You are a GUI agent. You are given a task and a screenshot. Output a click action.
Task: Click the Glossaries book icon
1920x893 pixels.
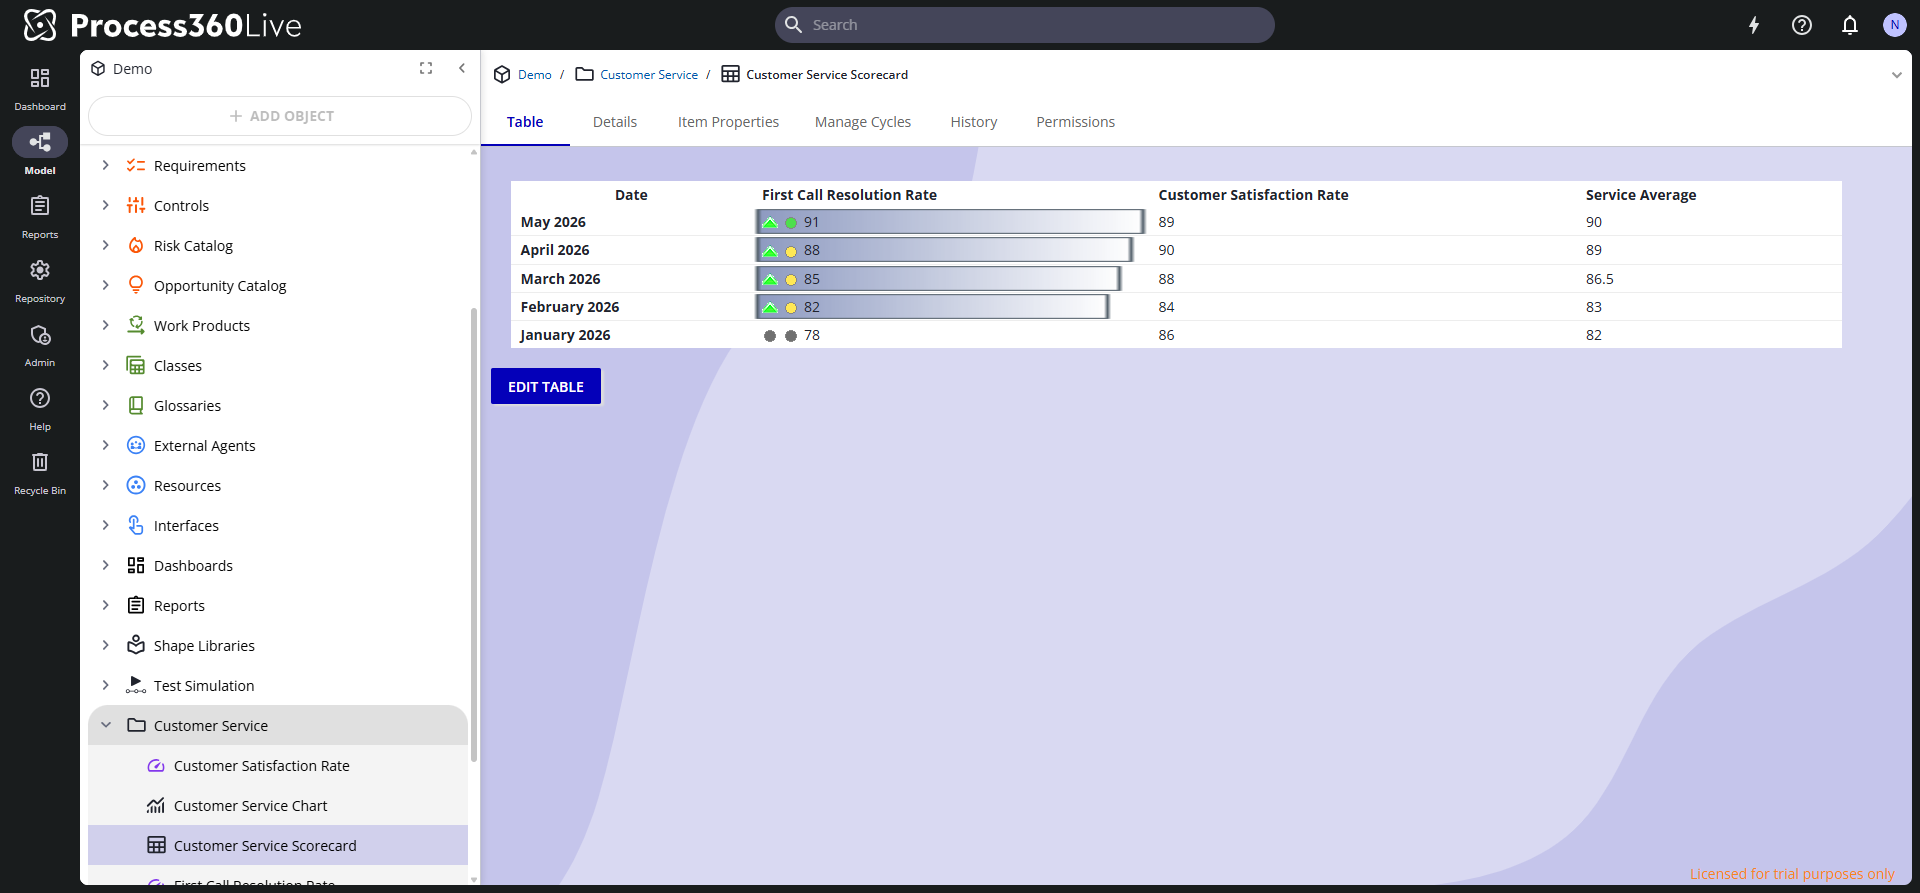136,405
